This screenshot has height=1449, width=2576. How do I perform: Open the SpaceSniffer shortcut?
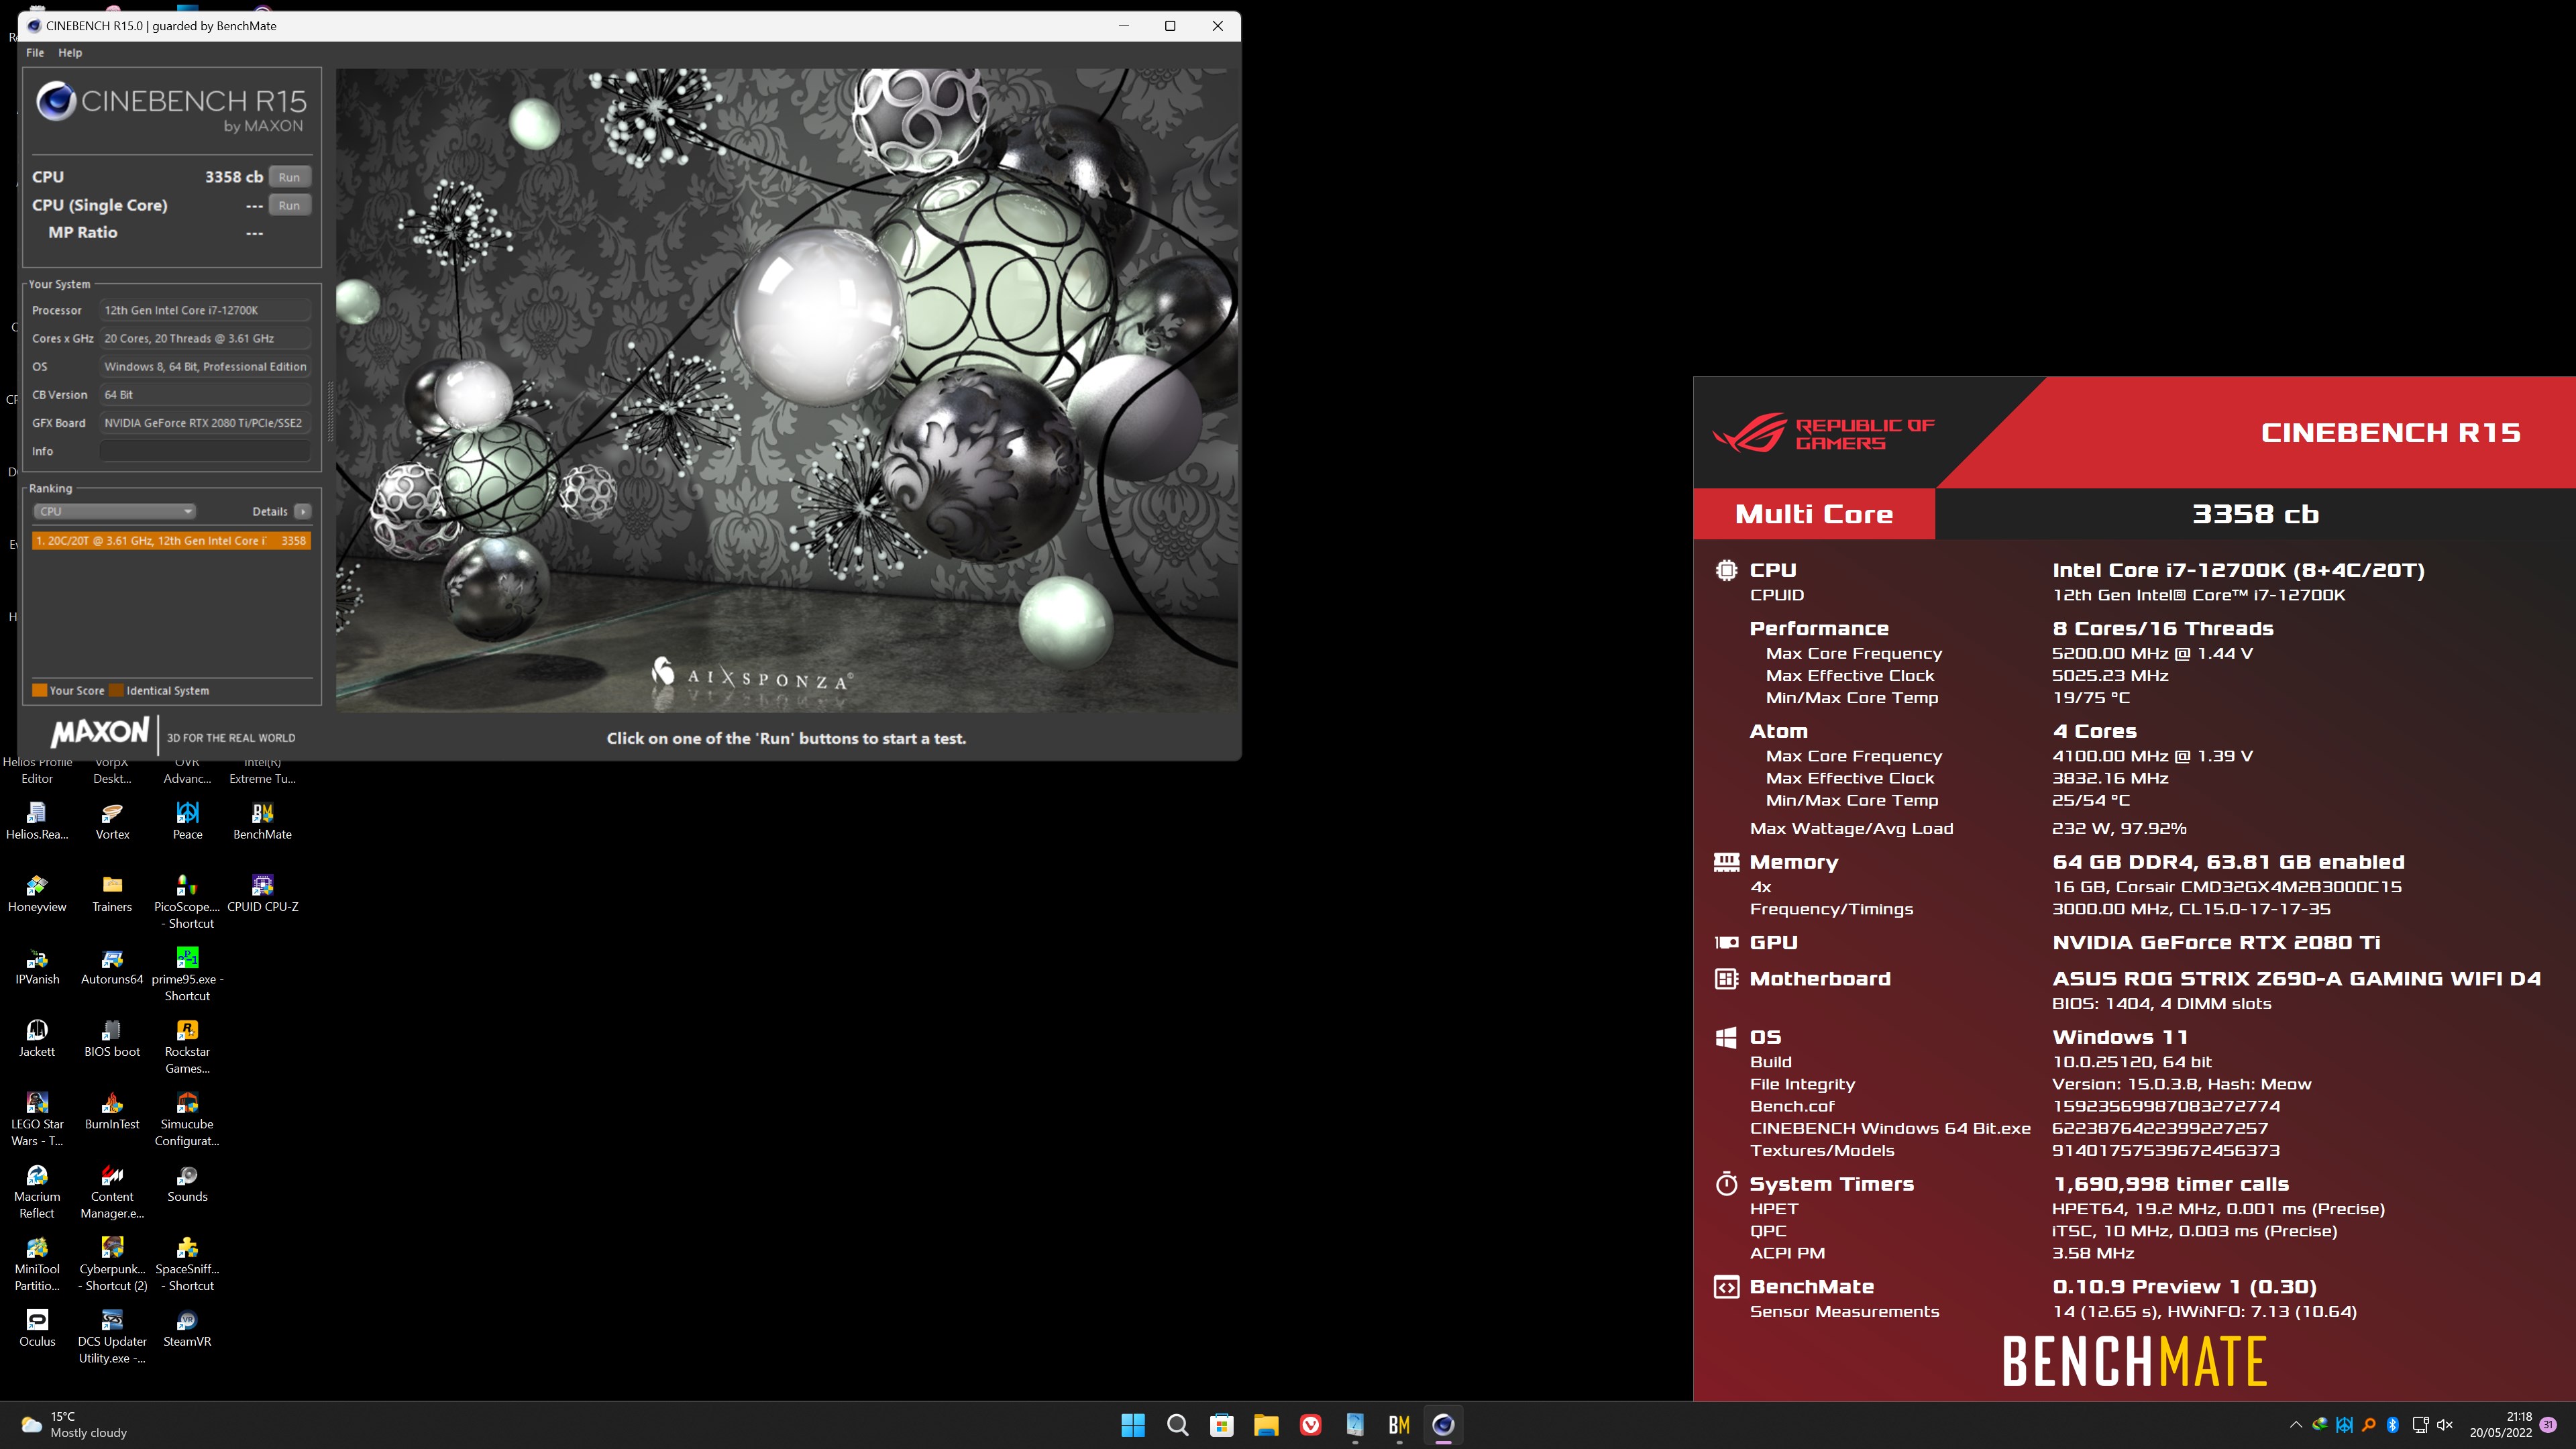(x=187, y=1263)
